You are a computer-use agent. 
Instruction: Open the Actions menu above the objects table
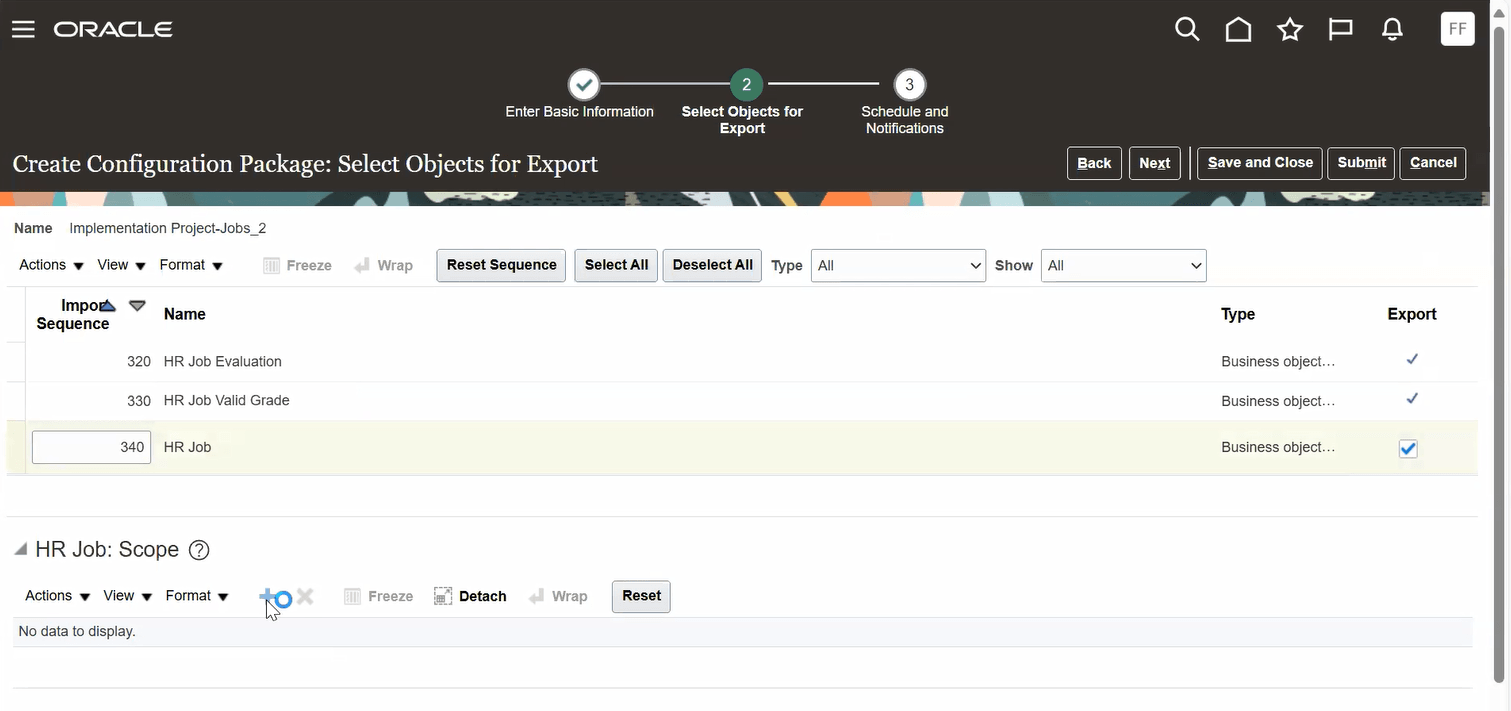(42, 265)
